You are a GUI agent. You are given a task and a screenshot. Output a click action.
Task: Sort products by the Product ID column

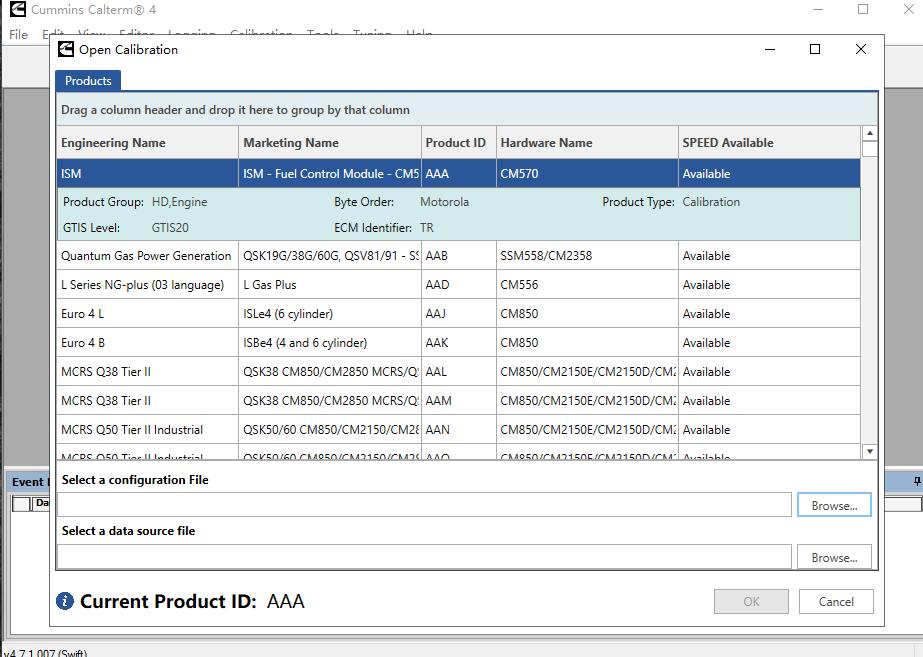click(x=456, y=142)
